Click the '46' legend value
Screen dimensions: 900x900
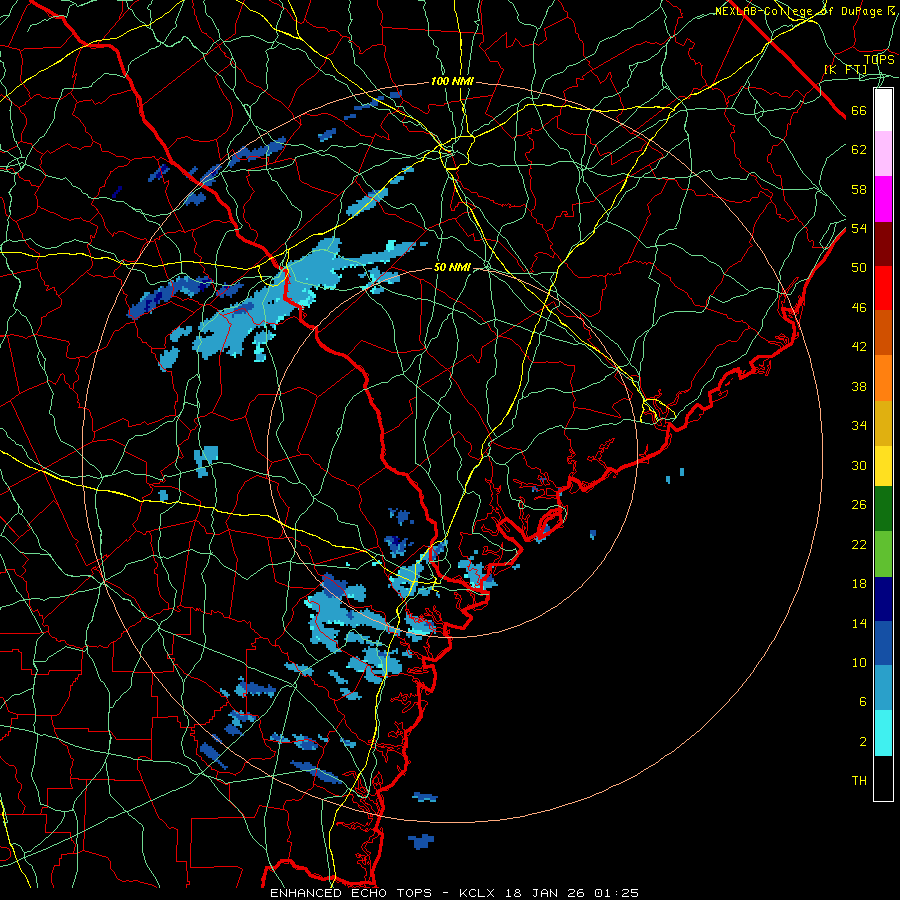tap(859, 308)
